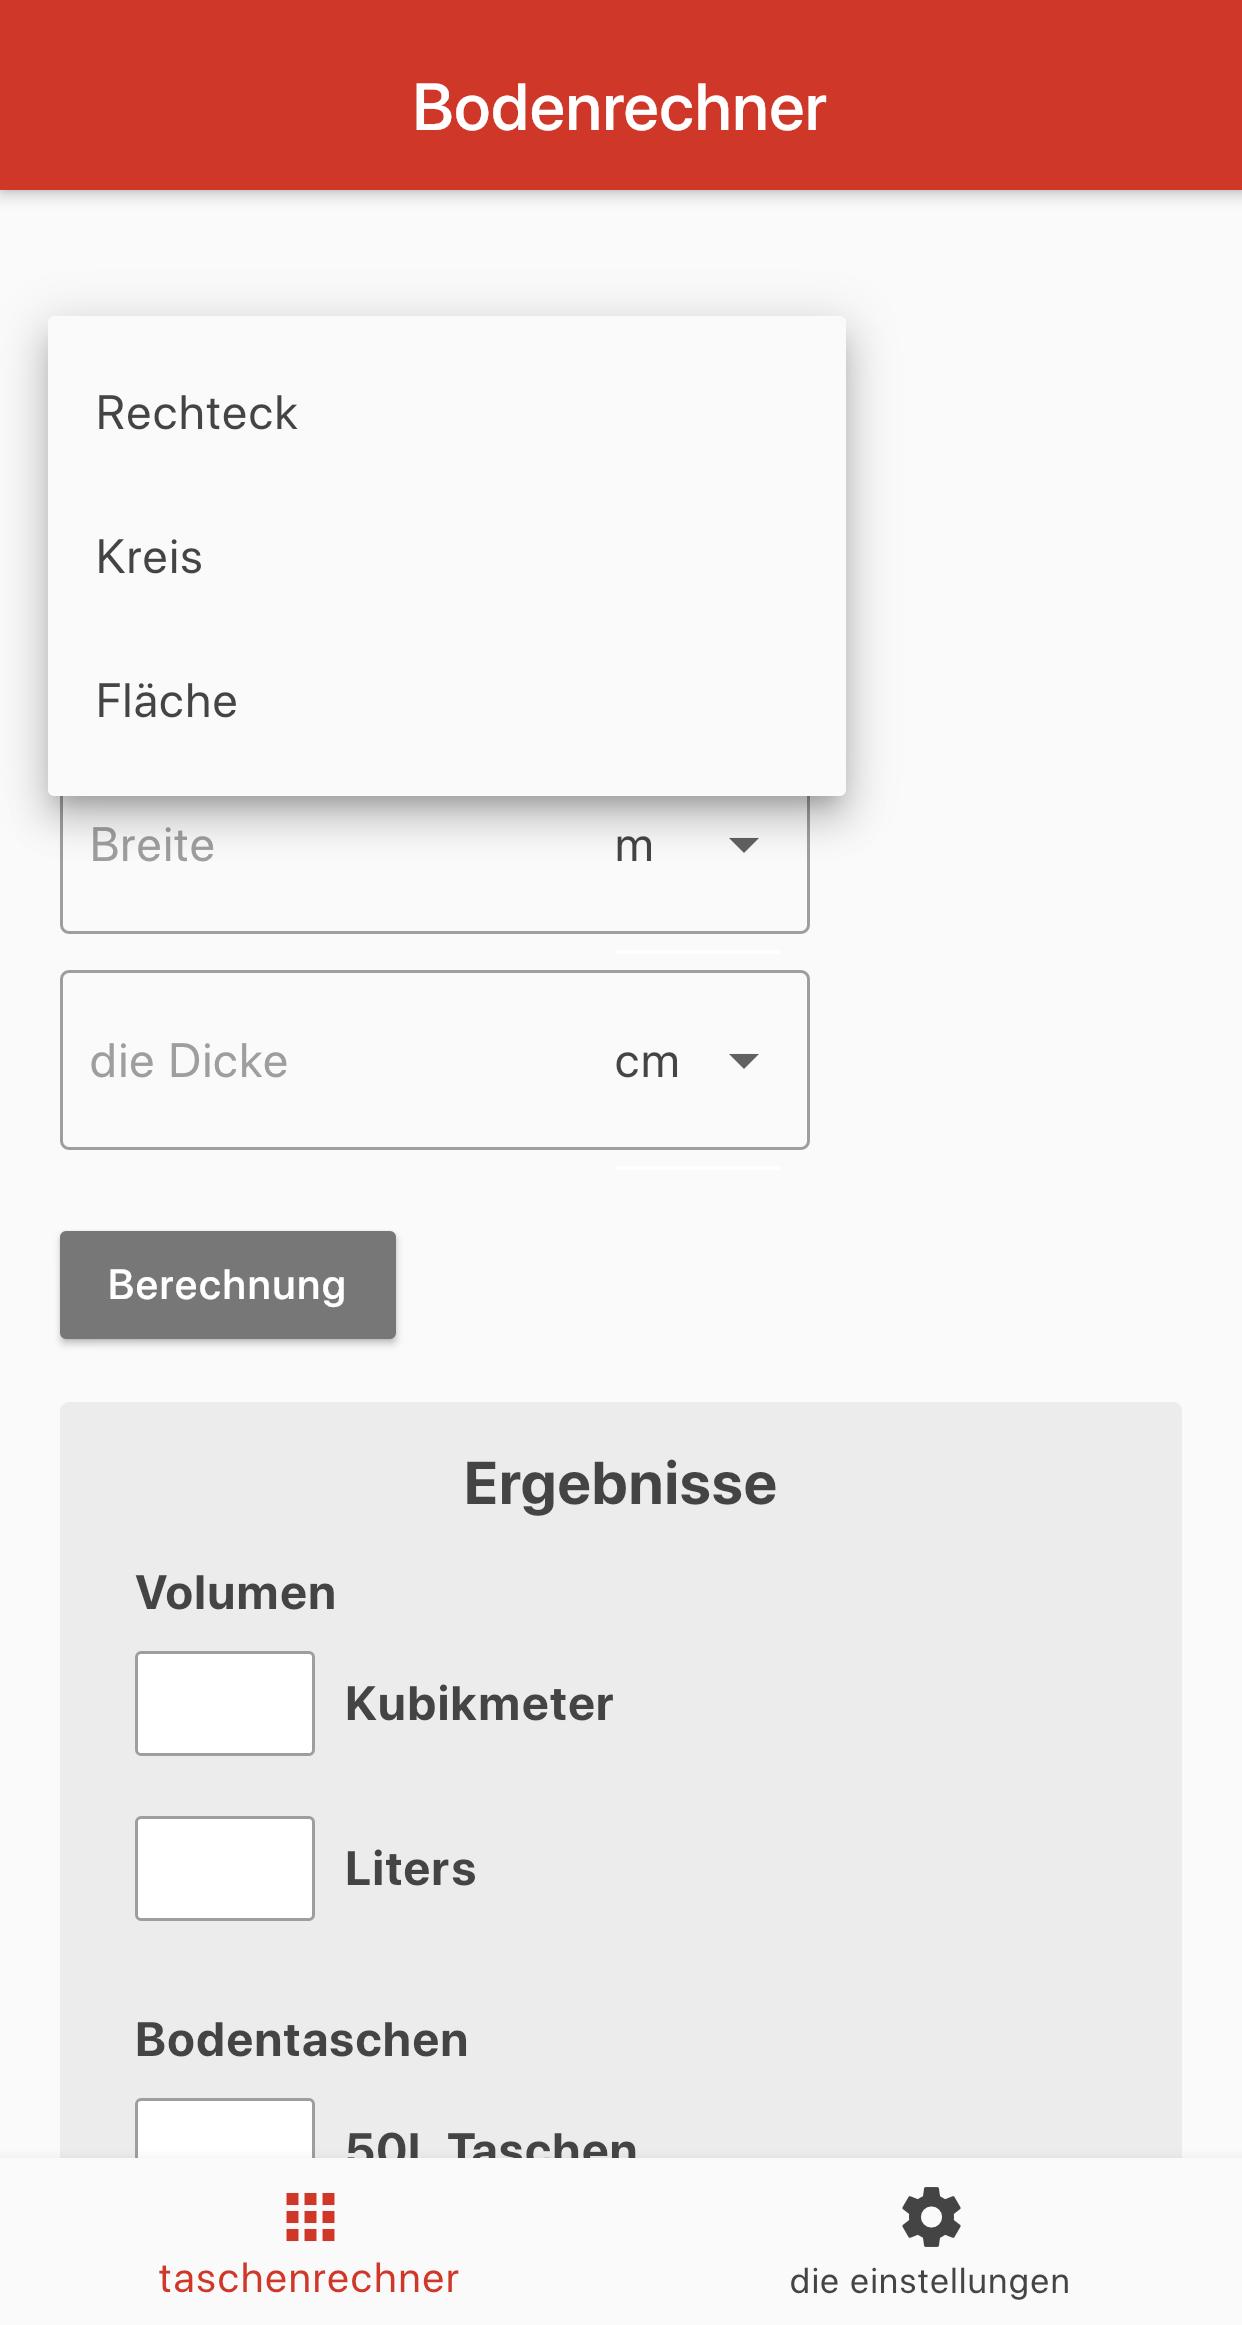Open the taschenrechner grid icon
The height and width of the screenshot is (2325, 1242).
pyautogui.click(x=310, y=2217)
